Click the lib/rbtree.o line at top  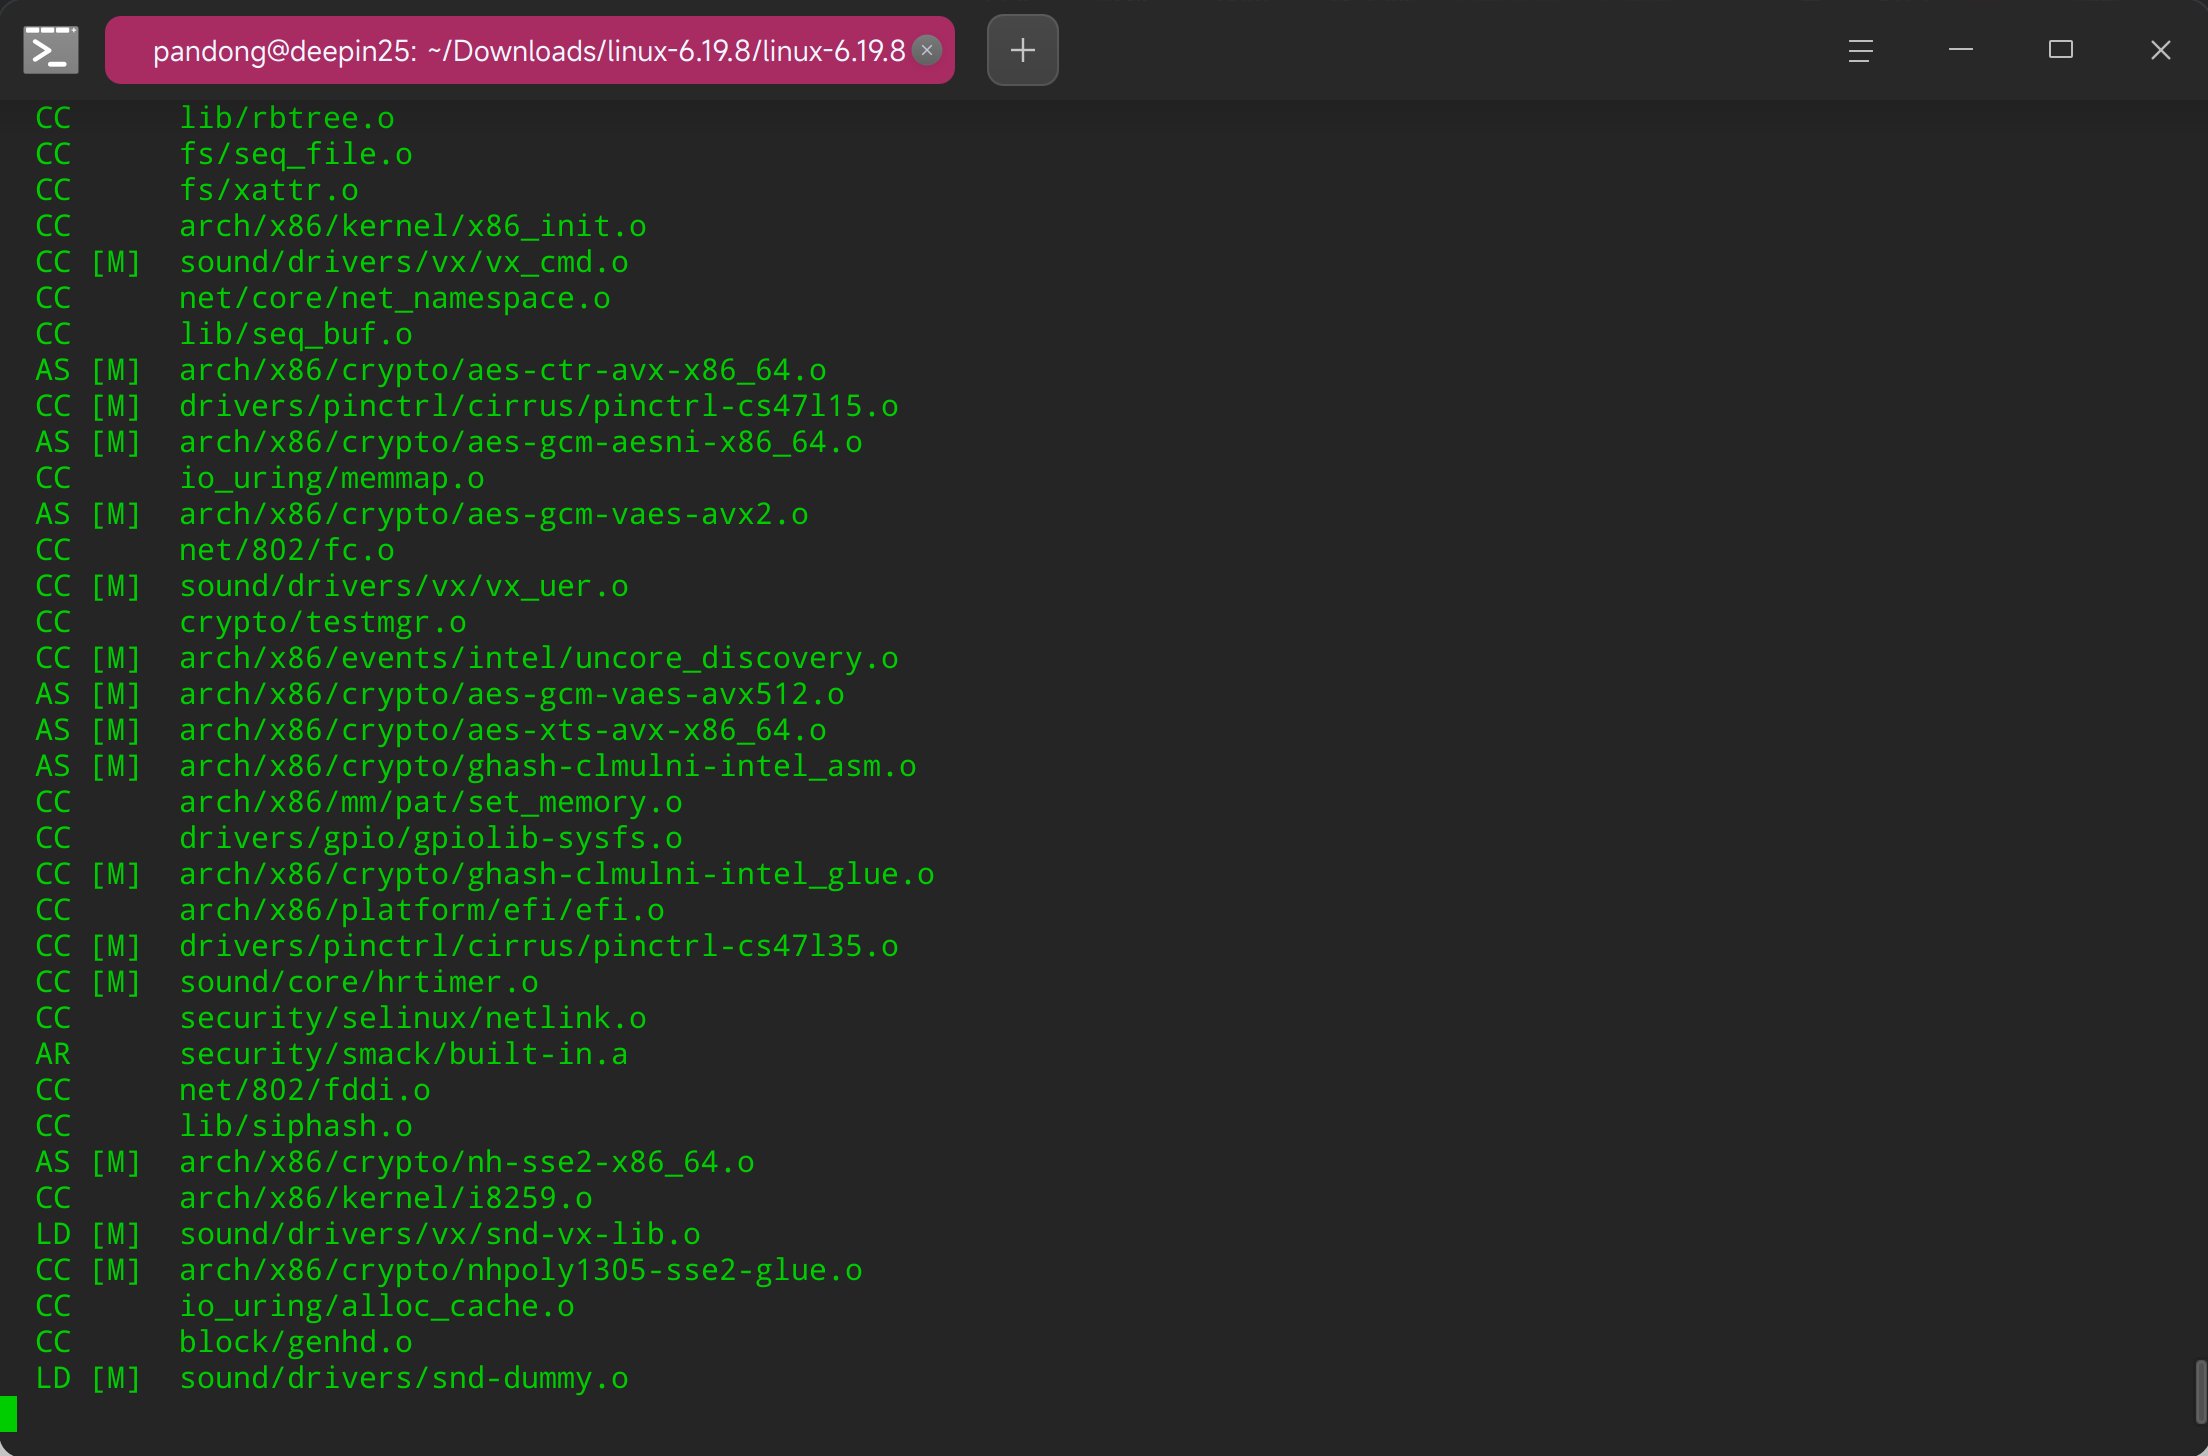tap(287, 117)
